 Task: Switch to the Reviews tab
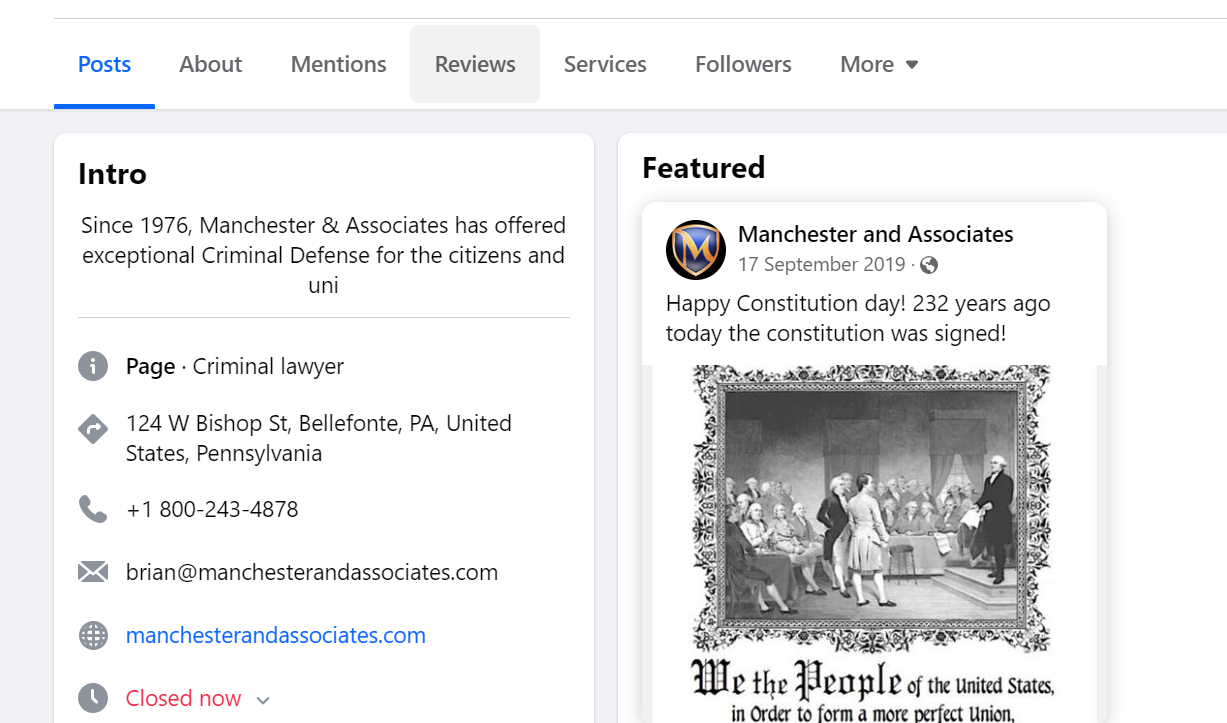474,63
